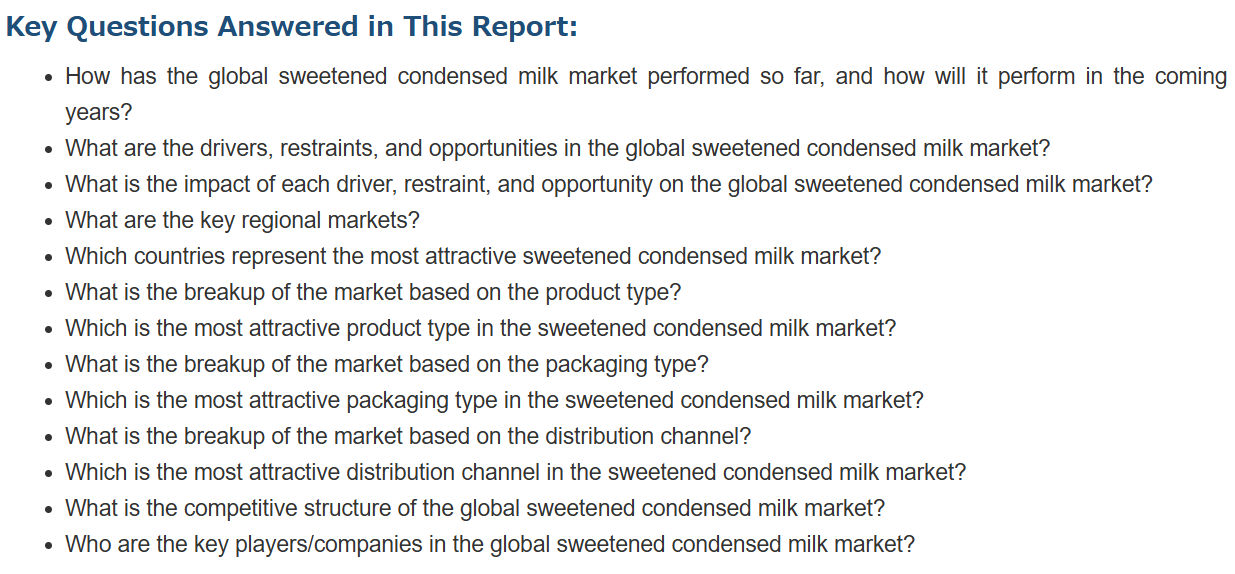Click the bullet dot before 'Who are the key players'
The width and height of the screenshot is (1235, 574).
pos(49,545)
